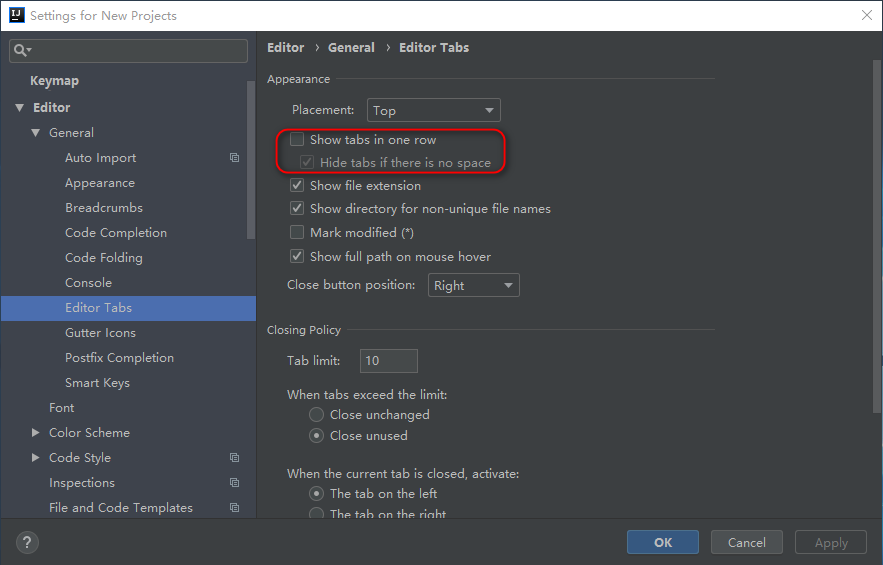
Task: Click General in the breadcrumb path
Action: click(x=351, y=48)
